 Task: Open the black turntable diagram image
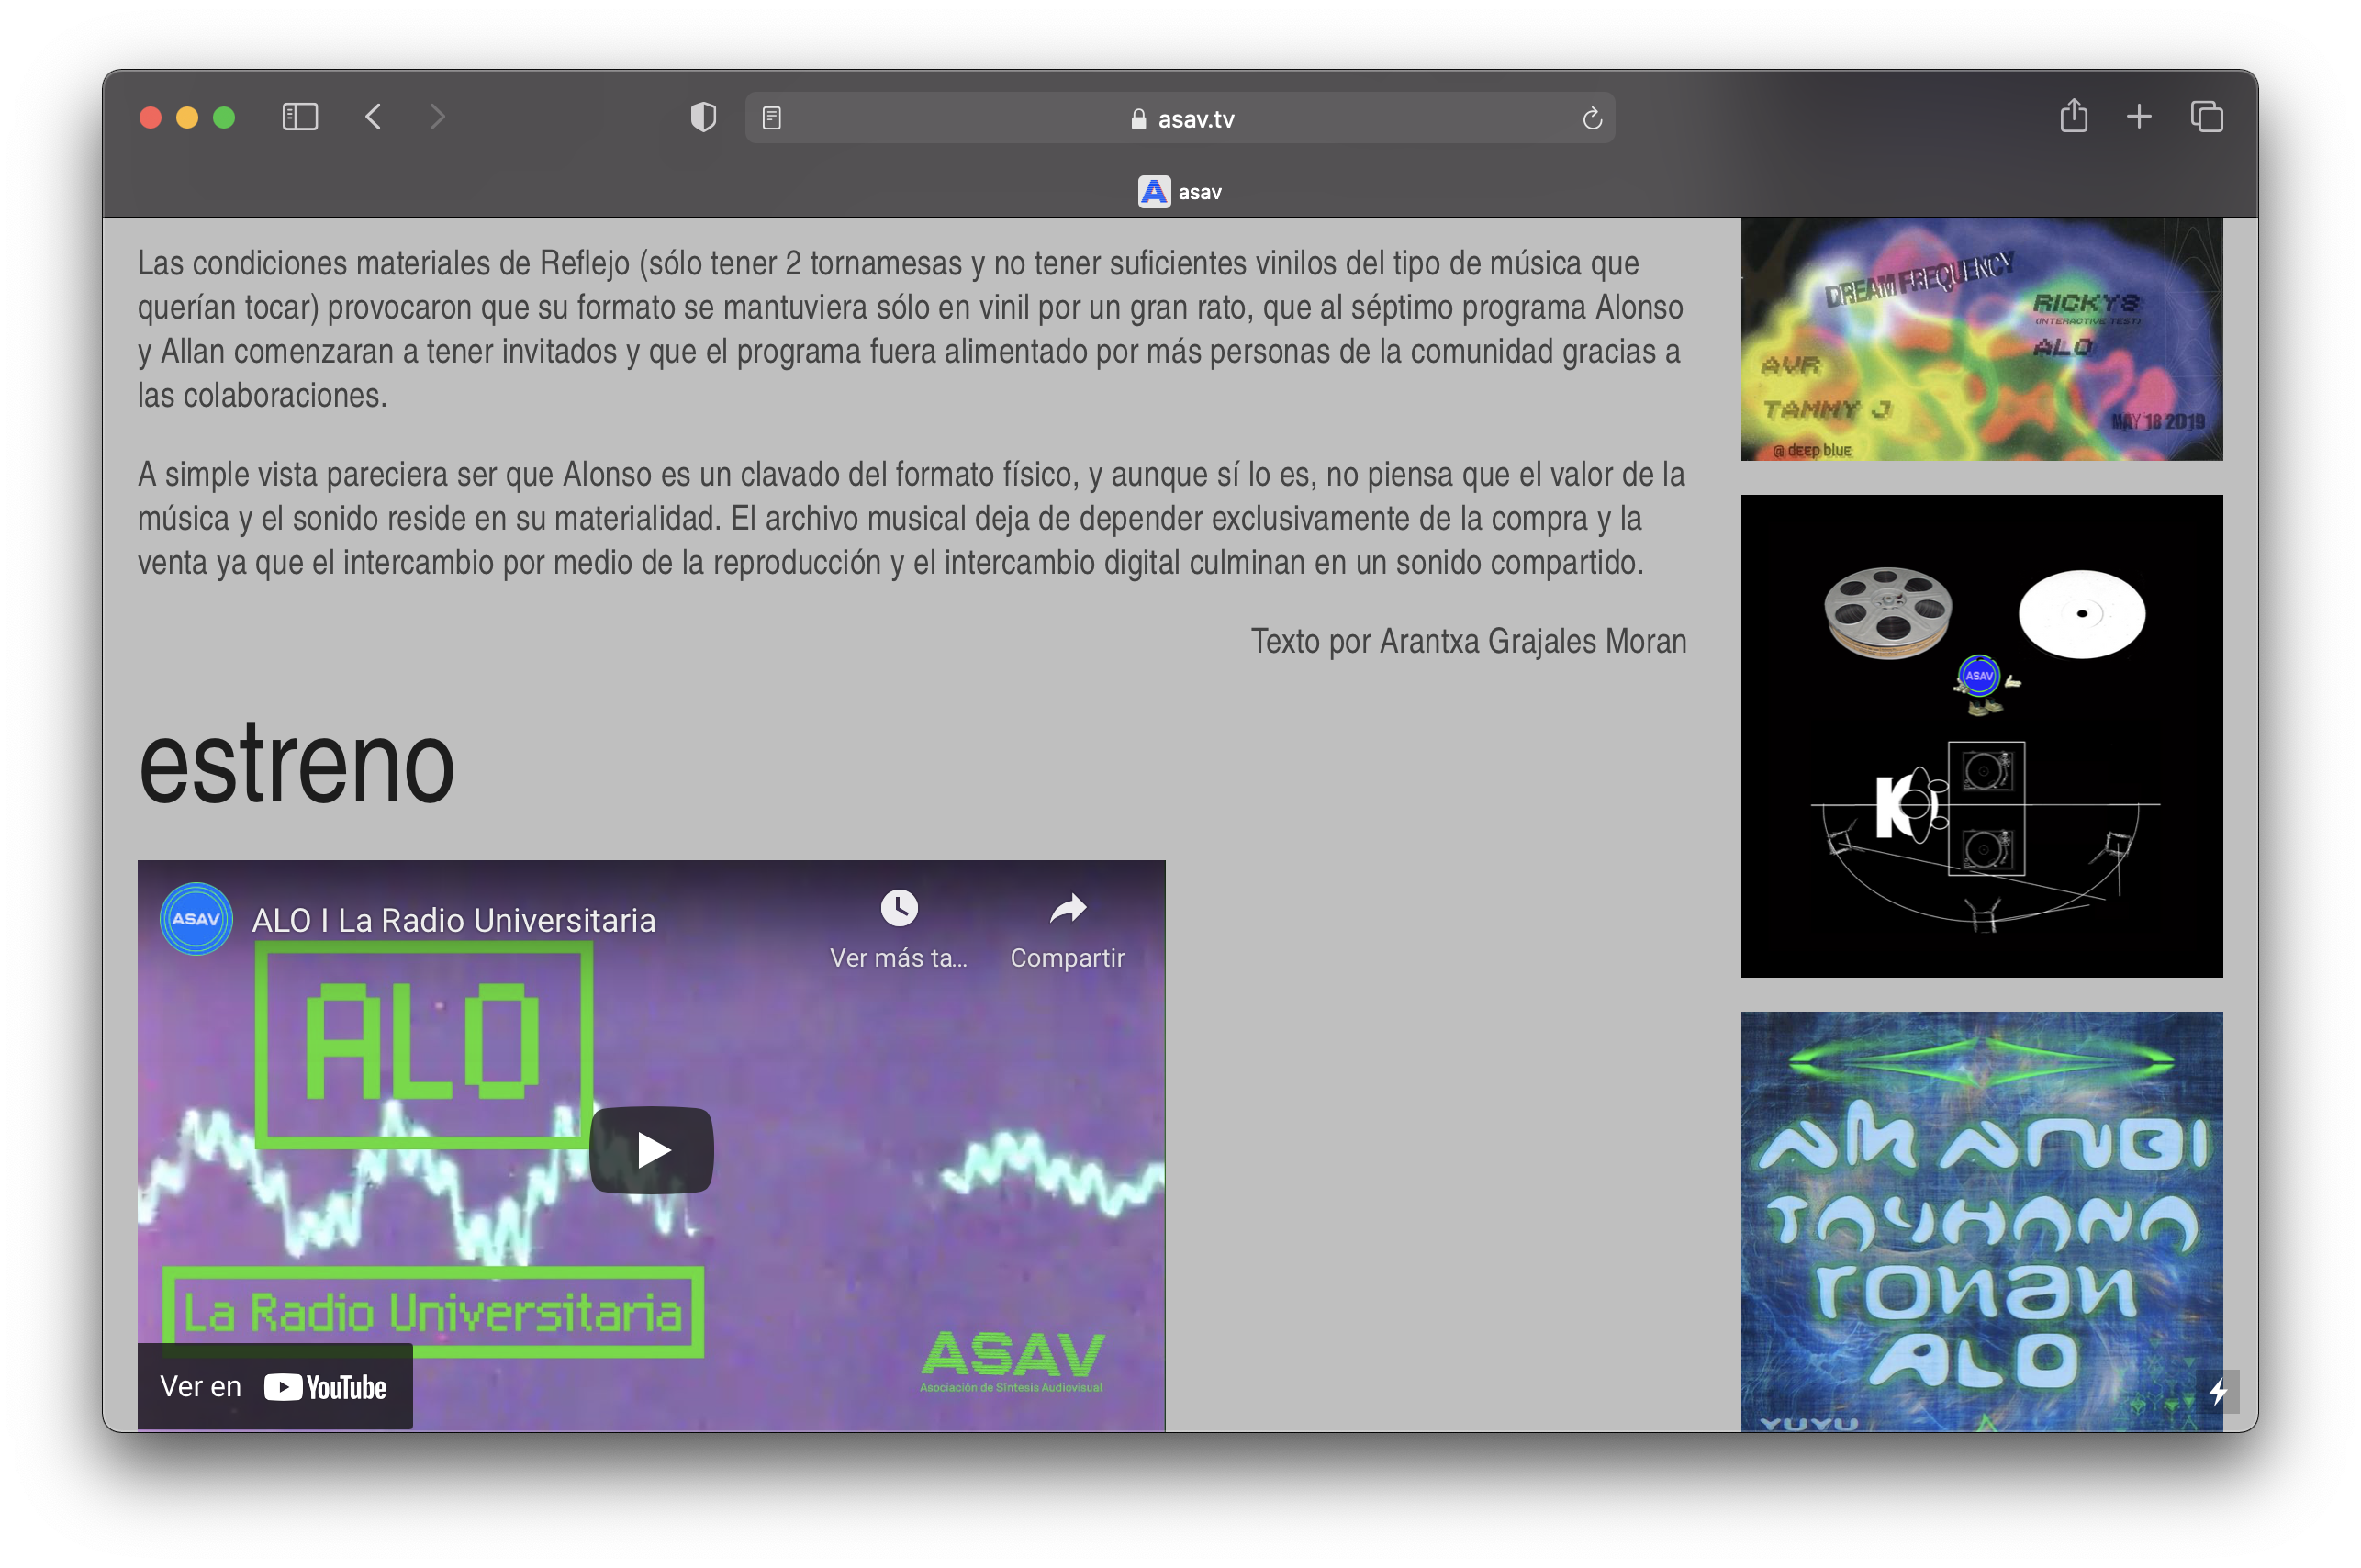tap(1981, 735)
